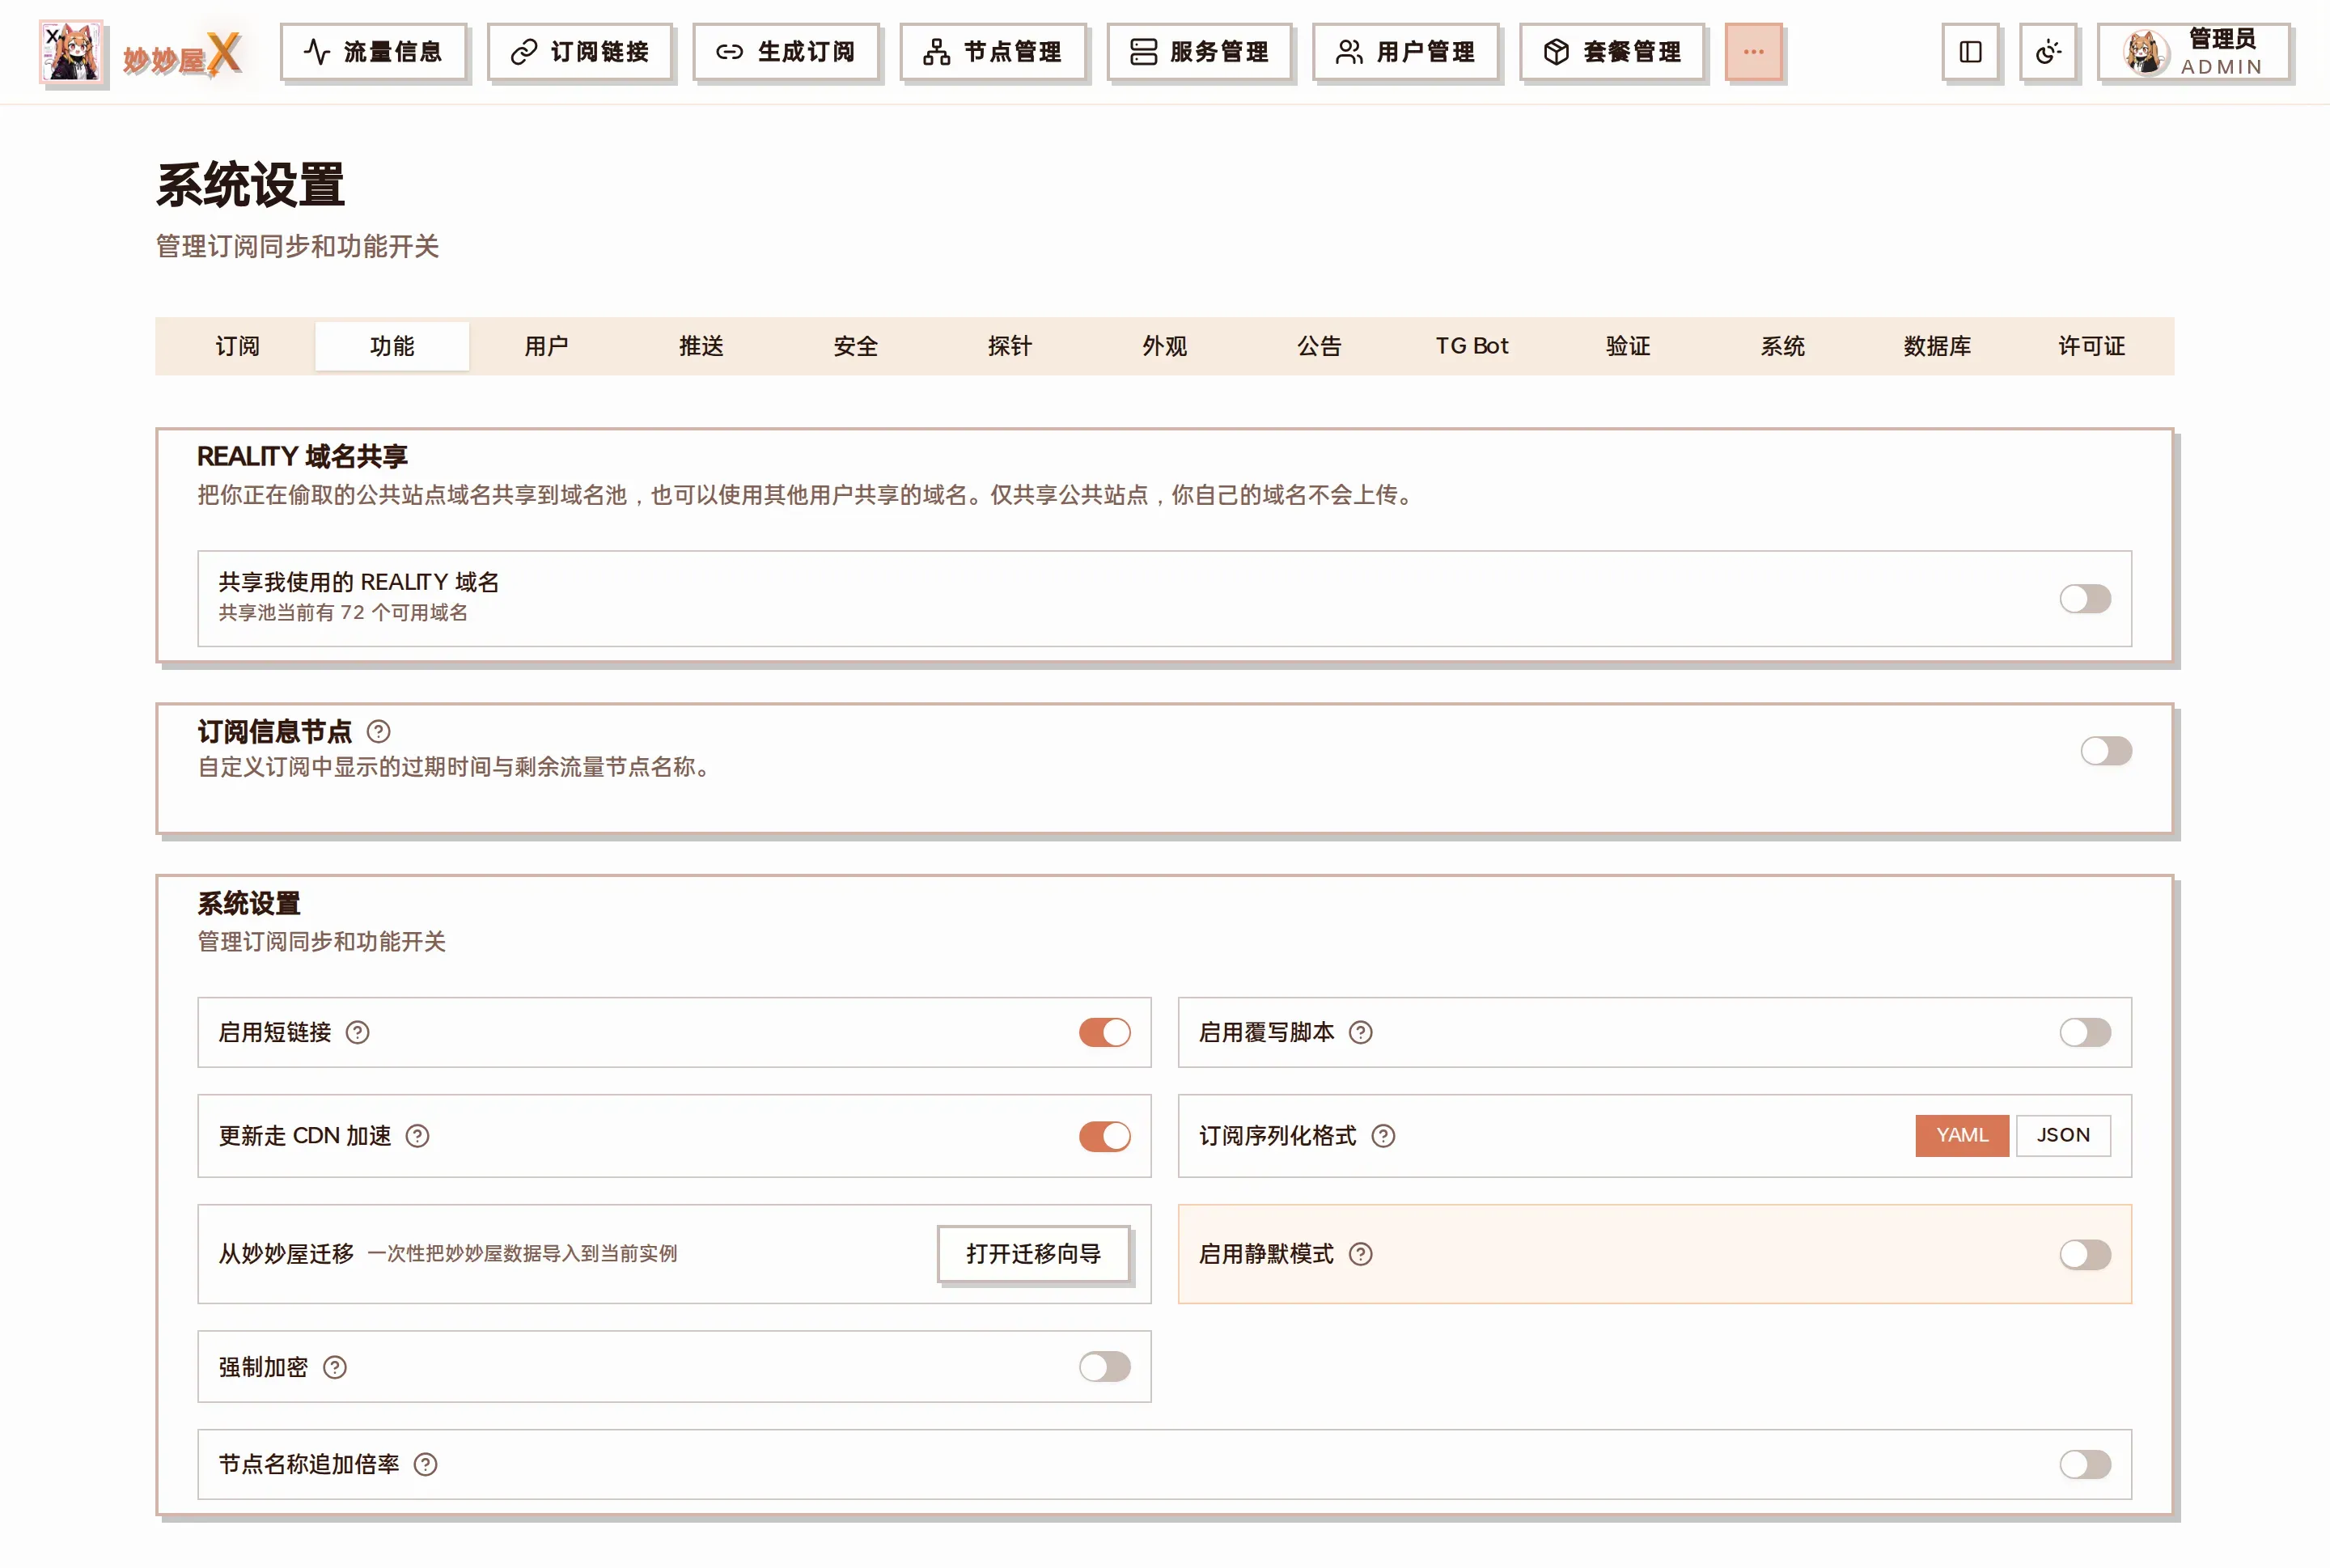2330x1568 pixels.
Task: Open 套餐管理 package management
Action: pos(1613,52)
